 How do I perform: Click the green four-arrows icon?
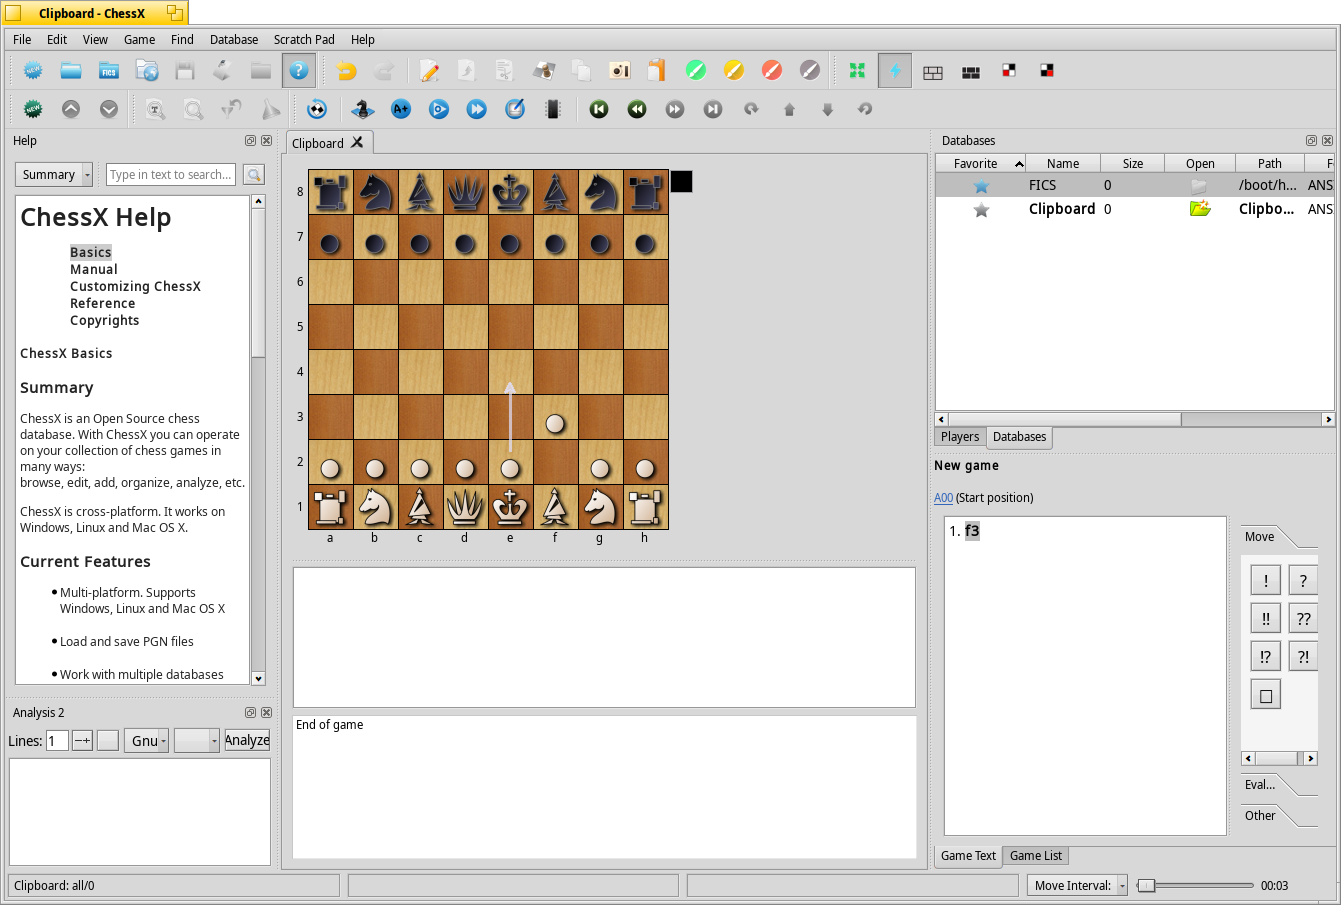click(857, 71)
